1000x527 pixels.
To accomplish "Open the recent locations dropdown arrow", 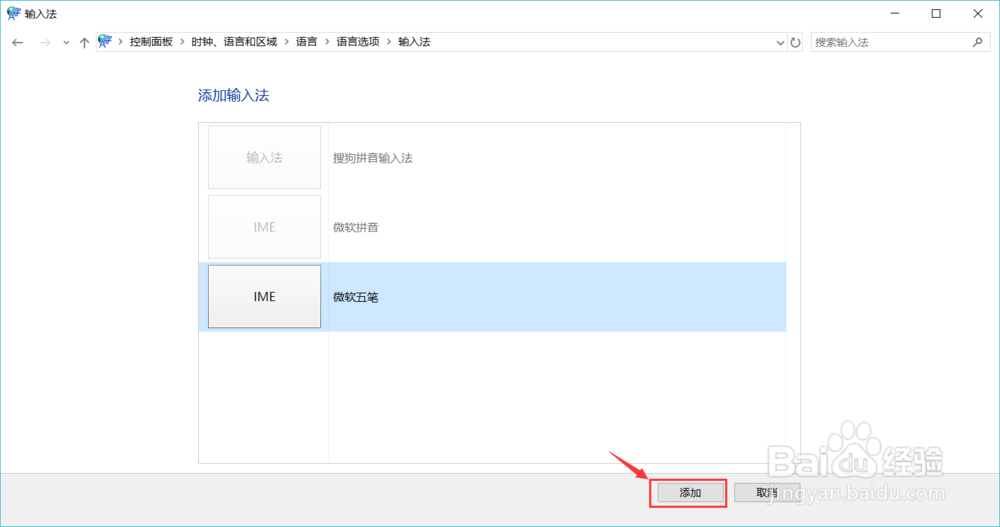I will click(66, 43).
